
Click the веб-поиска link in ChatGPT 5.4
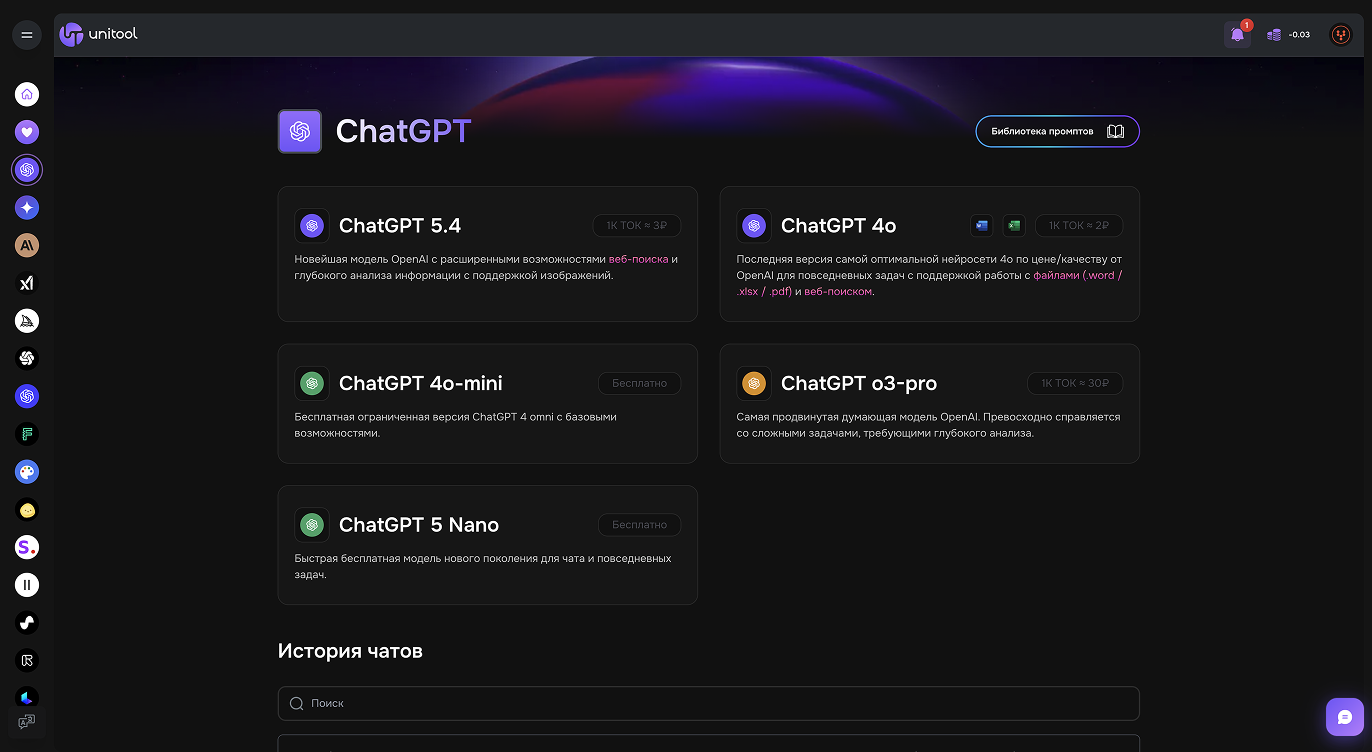(638, 259)
